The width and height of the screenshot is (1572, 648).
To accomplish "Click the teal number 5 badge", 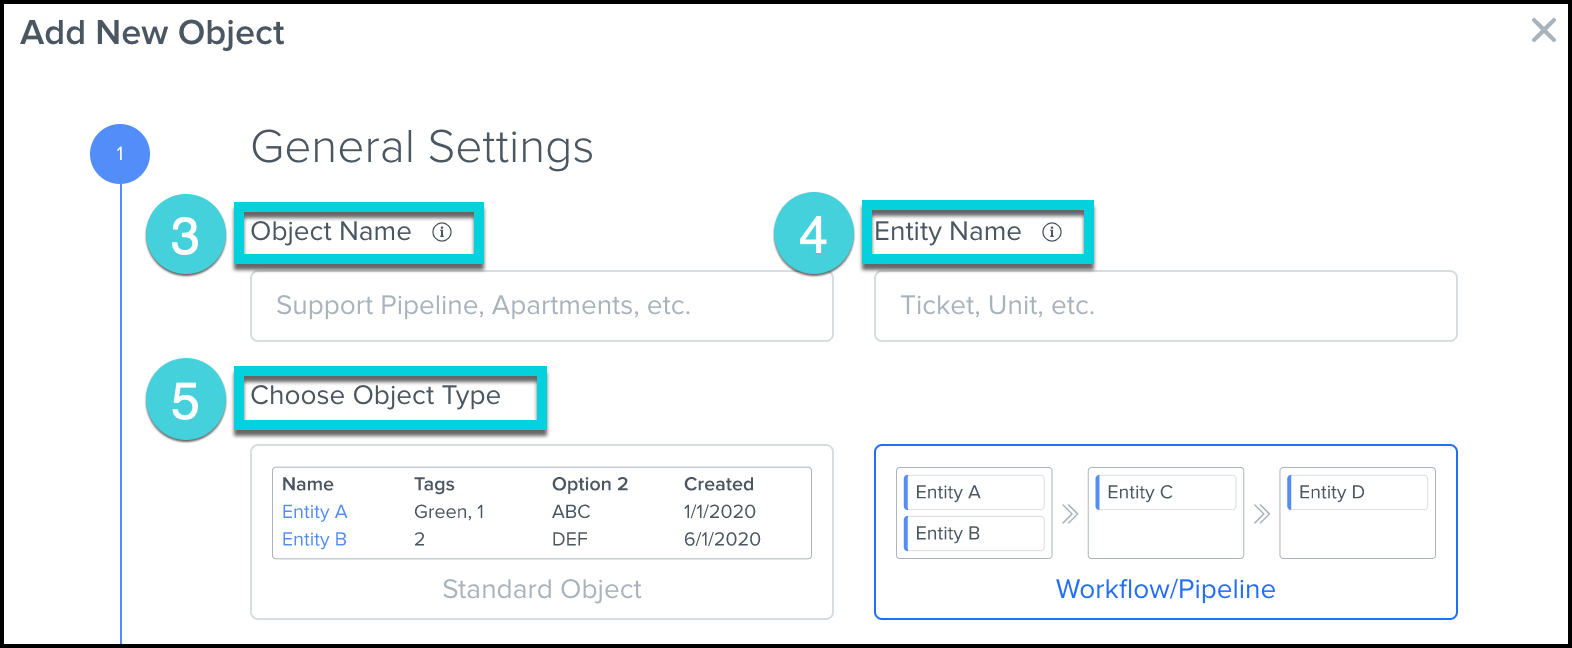I will pyautogui.click(x=185, y=400).
